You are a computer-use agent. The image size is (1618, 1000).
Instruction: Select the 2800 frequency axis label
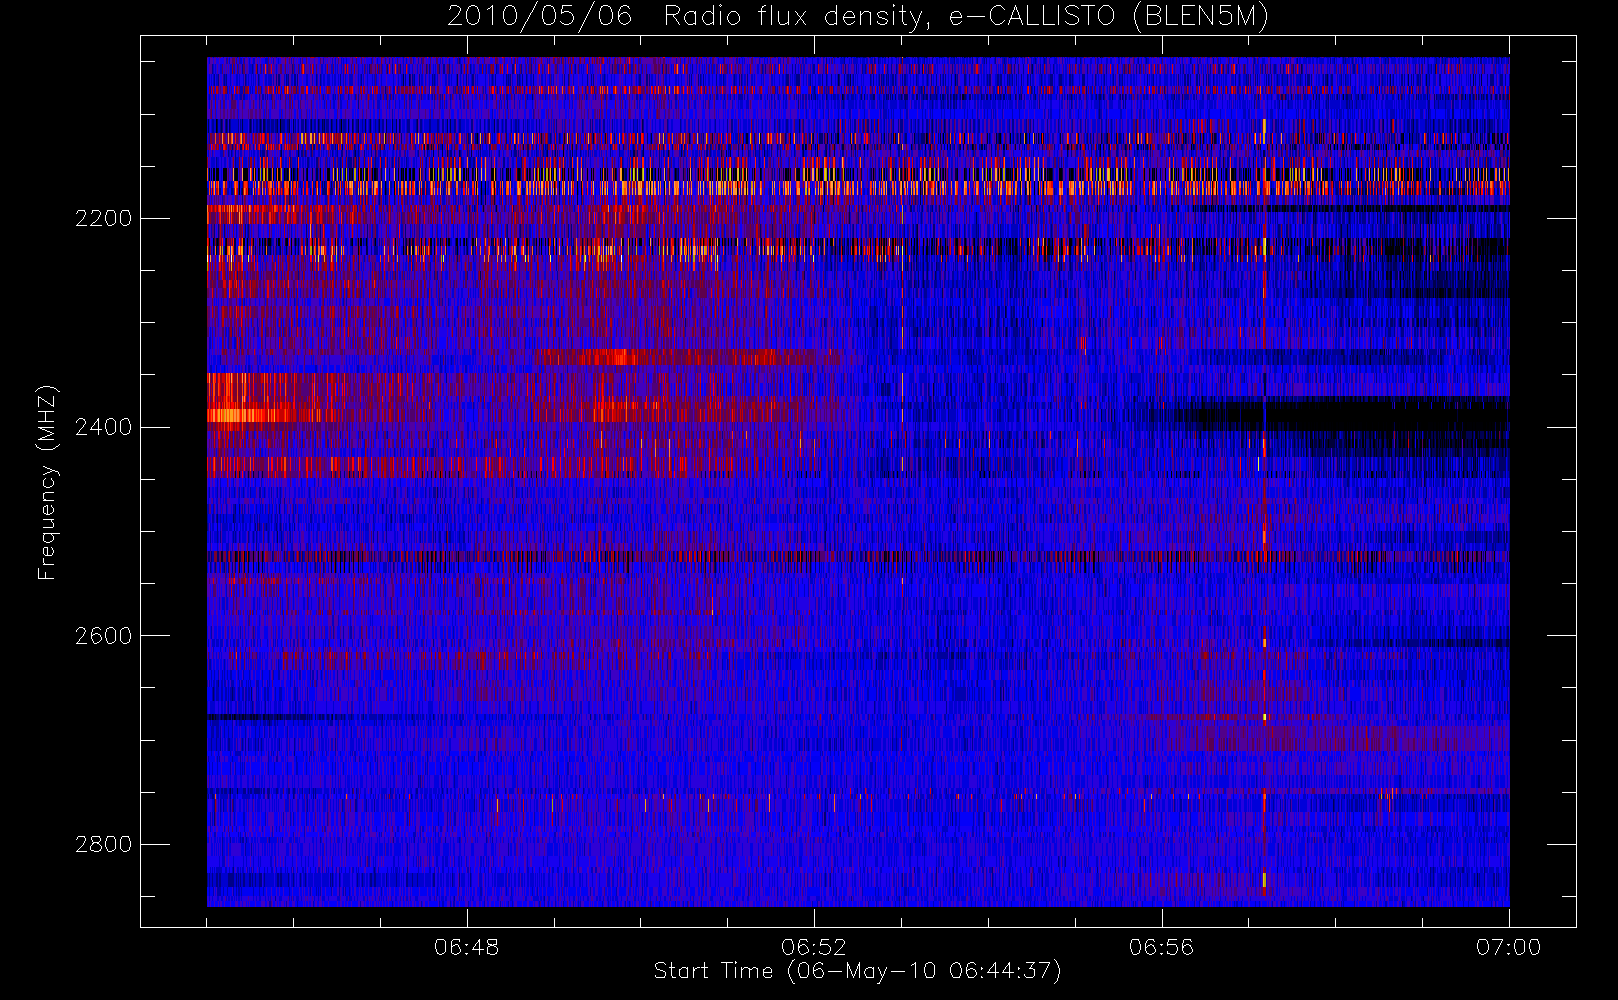[x=103, y=845]
